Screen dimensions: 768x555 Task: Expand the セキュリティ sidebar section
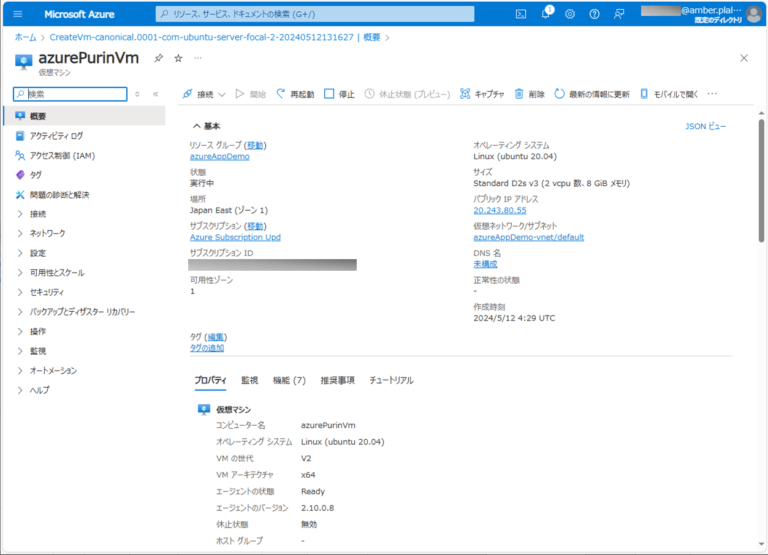click(41, 292)
